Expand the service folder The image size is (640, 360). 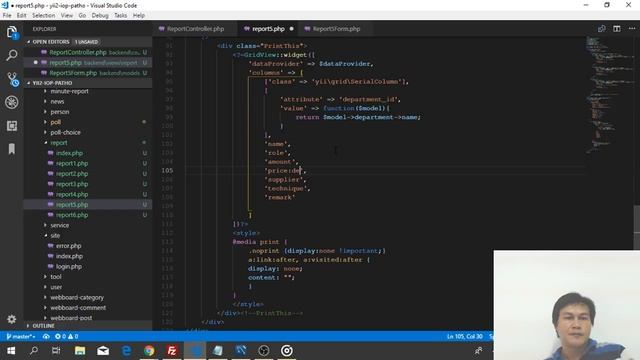[x=60, y=225]
